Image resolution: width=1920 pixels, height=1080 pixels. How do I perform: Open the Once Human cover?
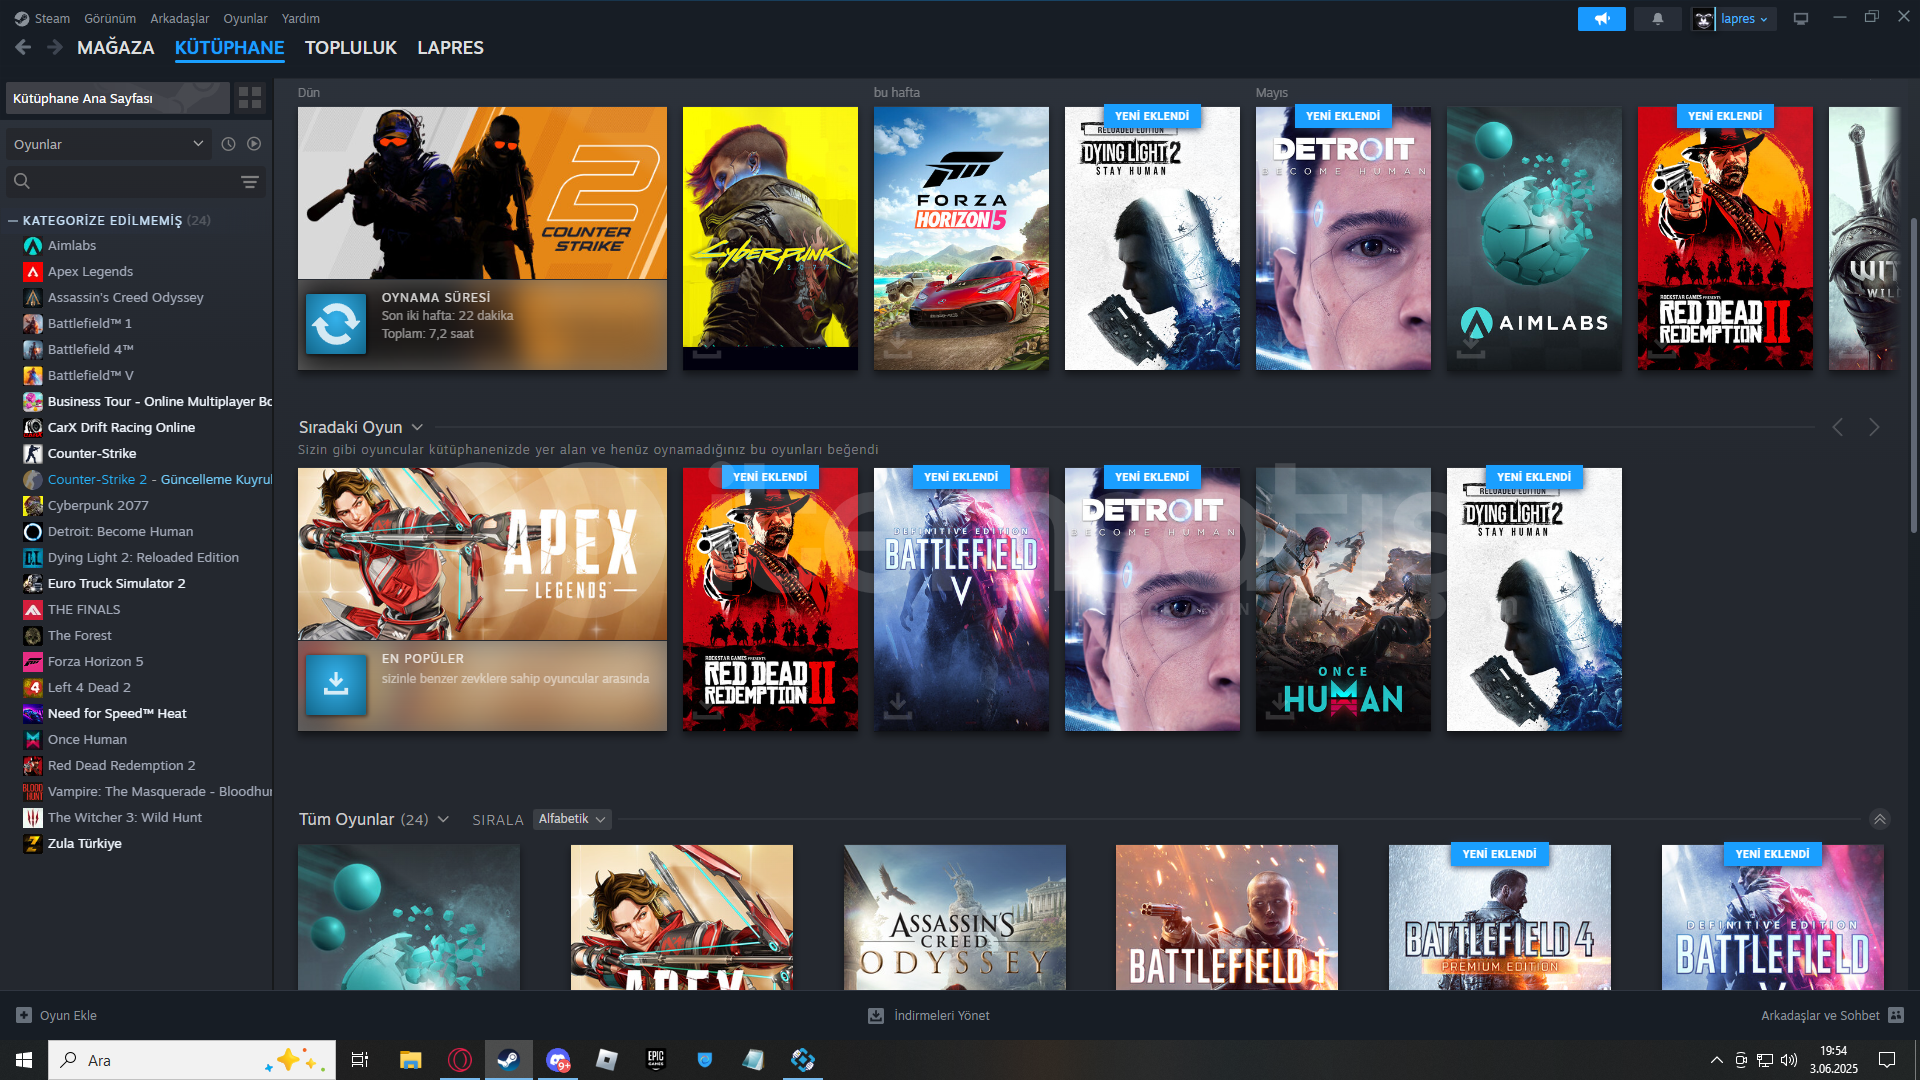coord(1343,599)
